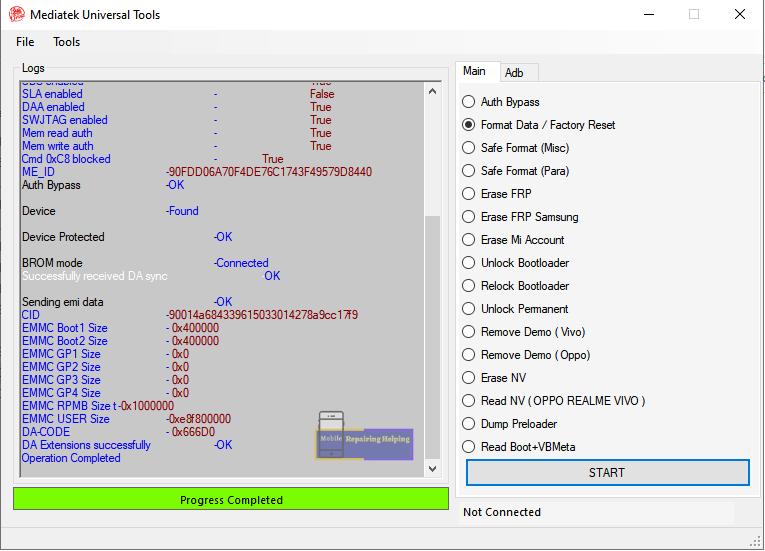Select Format Data / Factory Reset option
The image size is (765, 551).
point(539,125)
